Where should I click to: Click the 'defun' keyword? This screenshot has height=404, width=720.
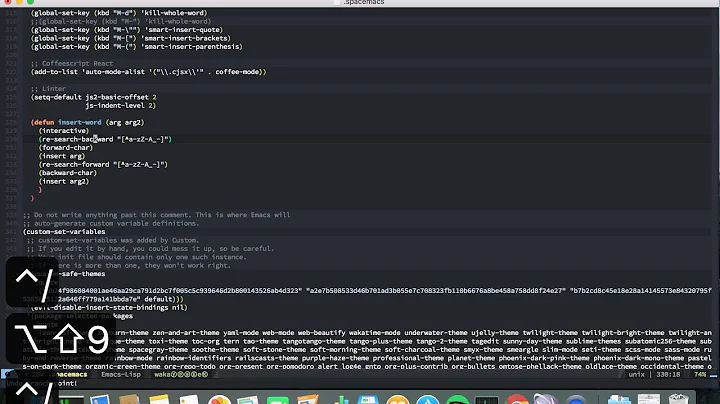(x=44, y=122)
